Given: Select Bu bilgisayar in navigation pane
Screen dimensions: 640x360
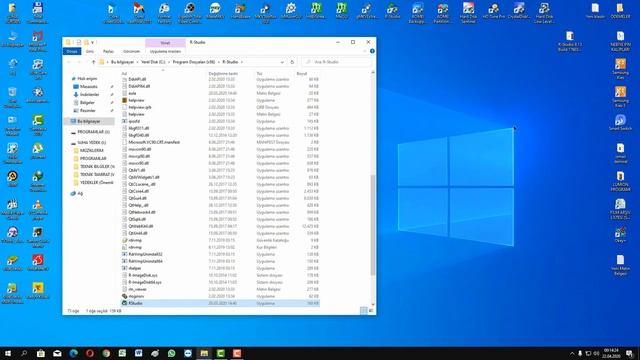Looking at the screenshot, I should click(89, 122).
